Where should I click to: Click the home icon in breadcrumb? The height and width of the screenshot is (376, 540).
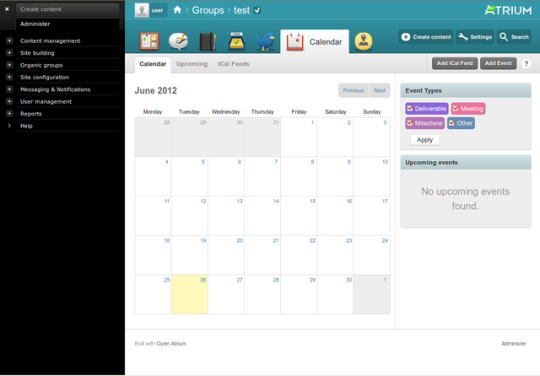click(177, 10)
